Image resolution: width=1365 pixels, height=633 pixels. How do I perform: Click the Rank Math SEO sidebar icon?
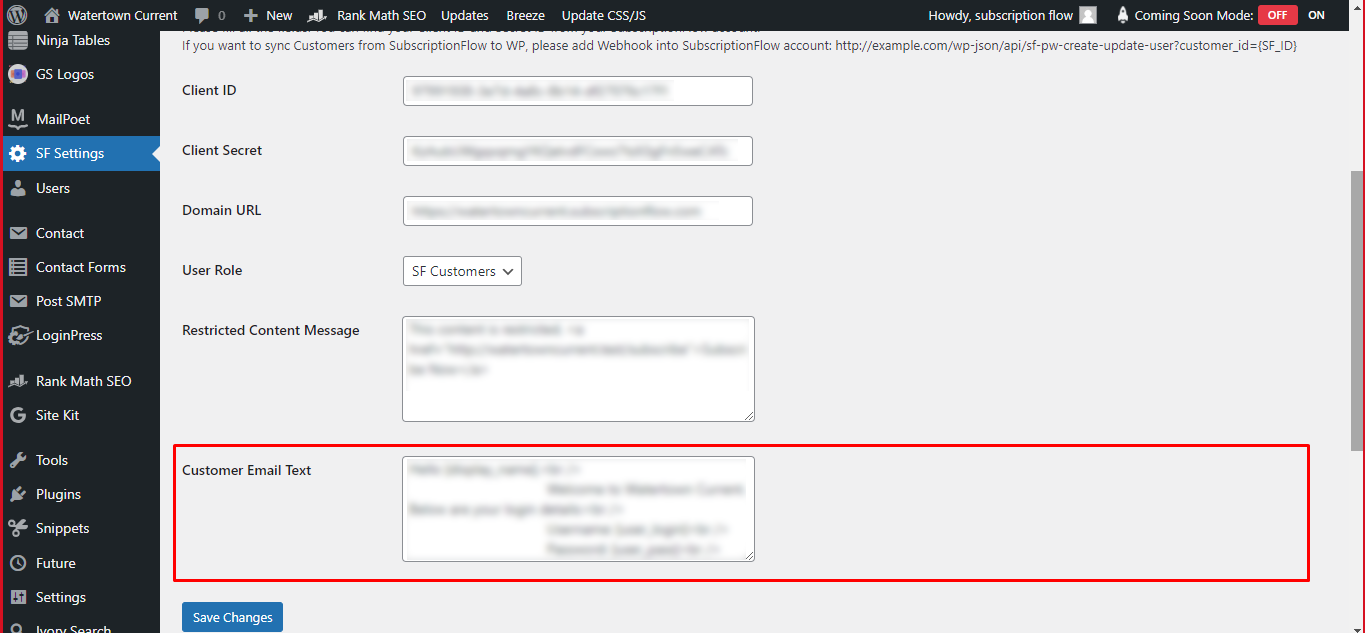click(x=17, y=381)
